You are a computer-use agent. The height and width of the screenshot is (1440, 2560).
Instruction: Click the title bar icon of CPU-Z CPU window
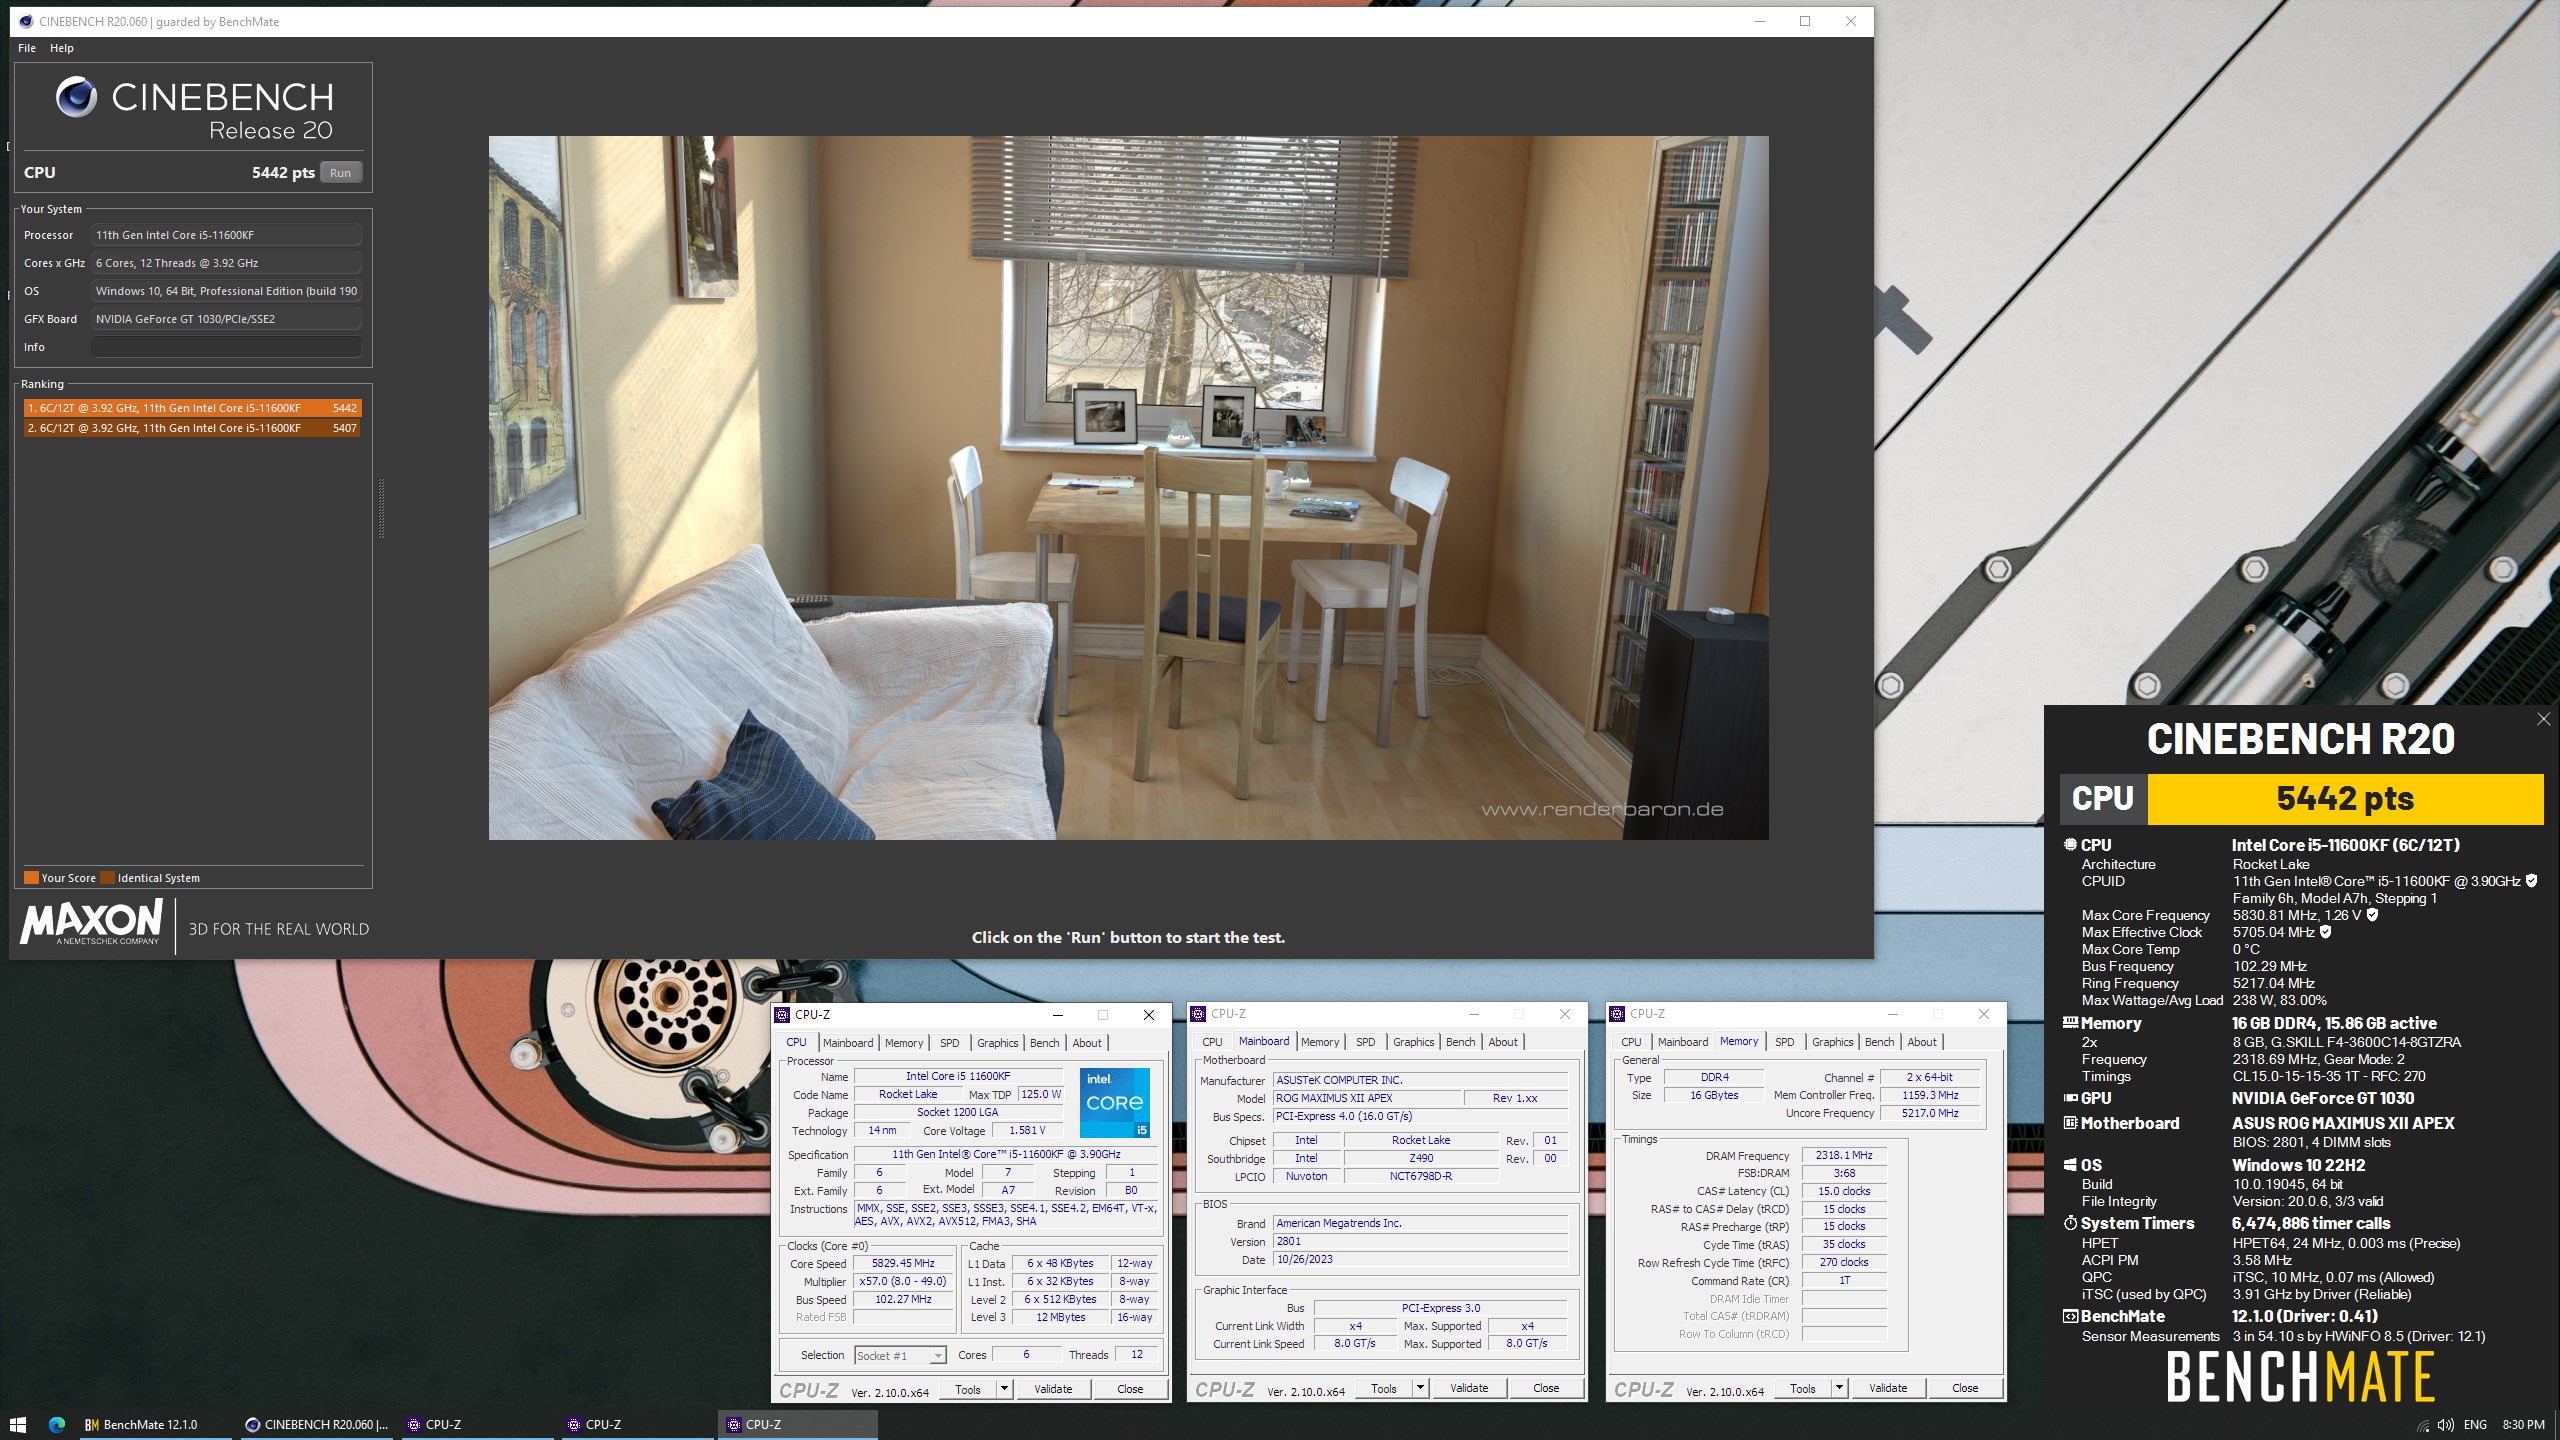[x=783, y=1014]
